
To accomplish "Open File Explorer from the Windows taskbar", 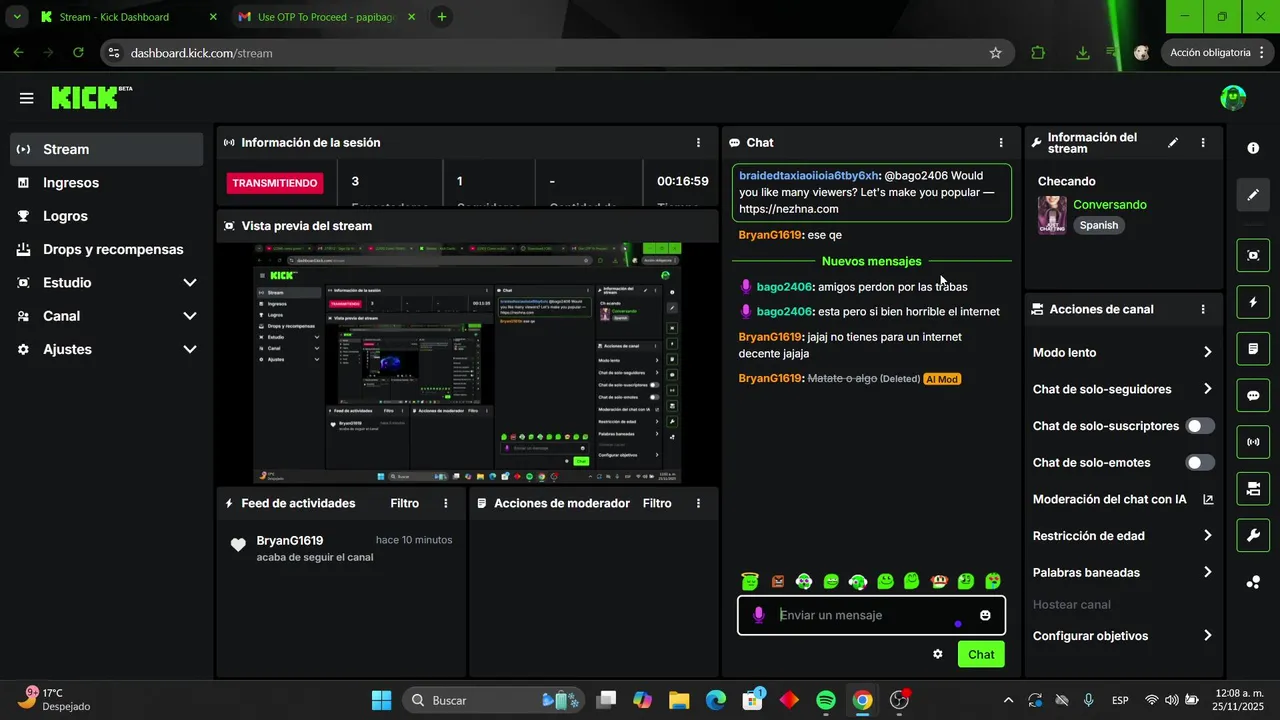I will click(679, 700).
